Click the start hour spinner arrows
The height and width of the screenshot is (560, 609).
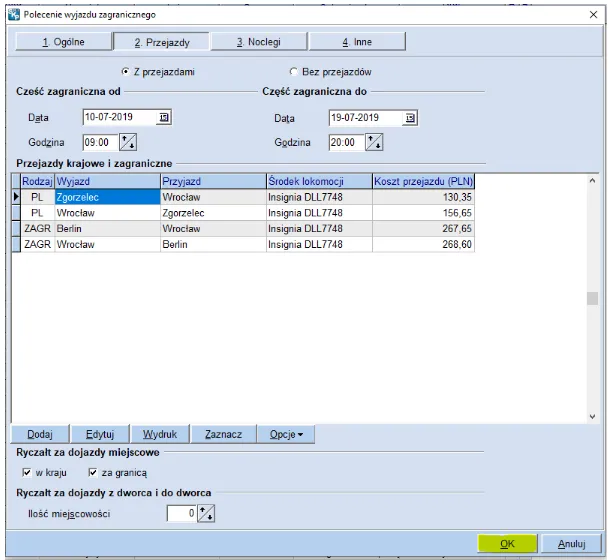[x=128, y=142]
